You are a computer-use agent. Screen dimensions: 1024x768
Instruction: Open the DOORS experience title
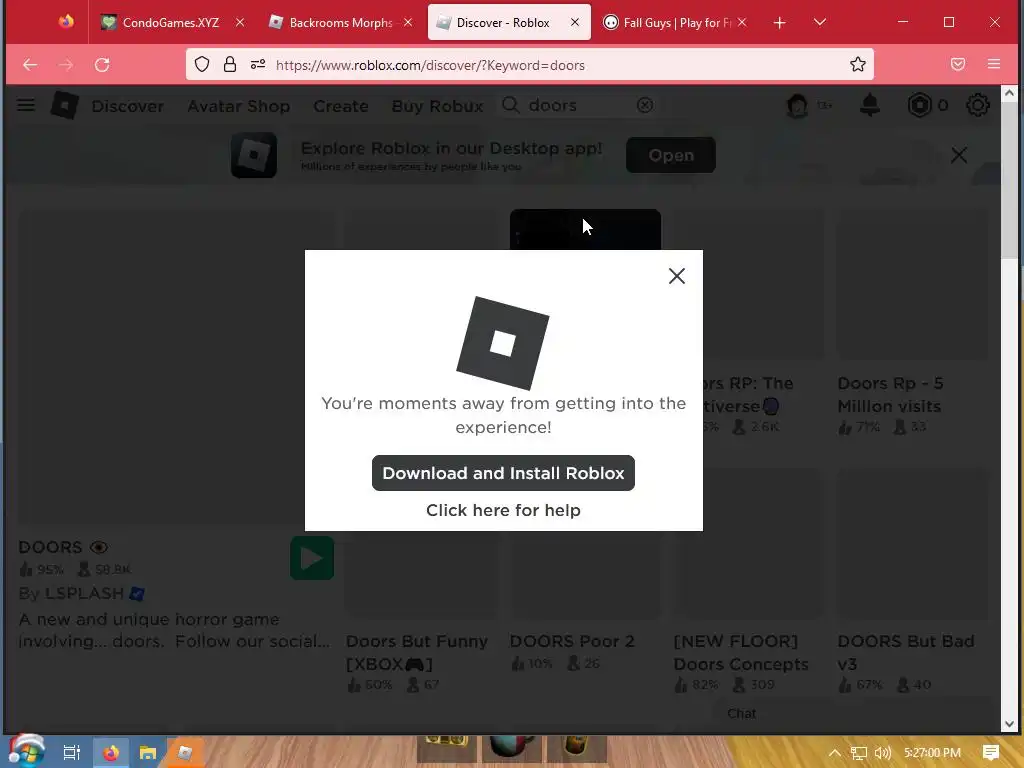click(x=63, y=547)
